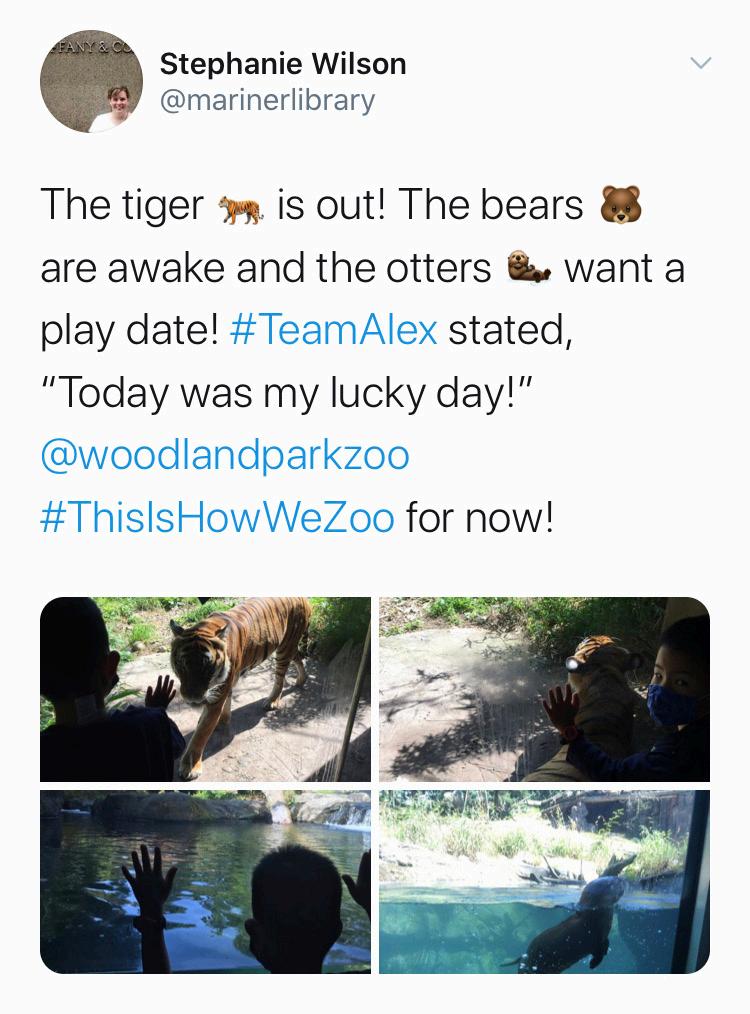Screen dimensions: 750x1014
Task: Click the bear face emoji
Action: tap(621, 204)
